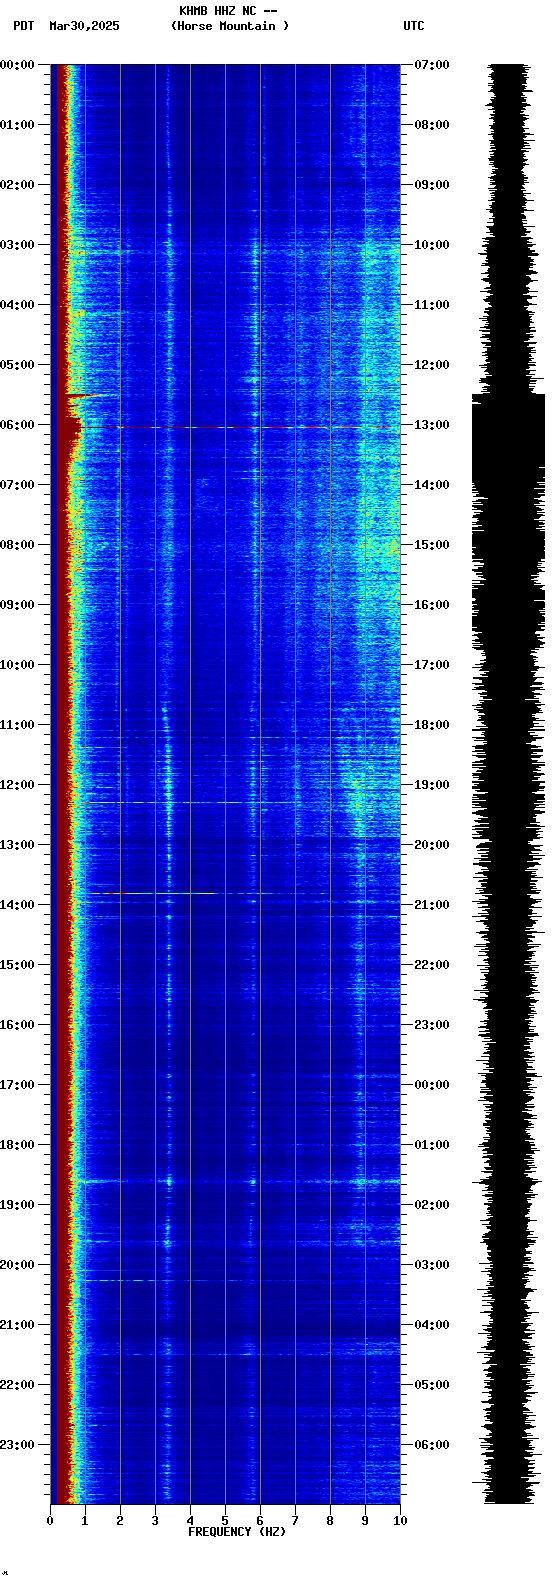Click the frequency axis tick label '0'
Screen dimensions: 552x1584
tap(50, 1521)
